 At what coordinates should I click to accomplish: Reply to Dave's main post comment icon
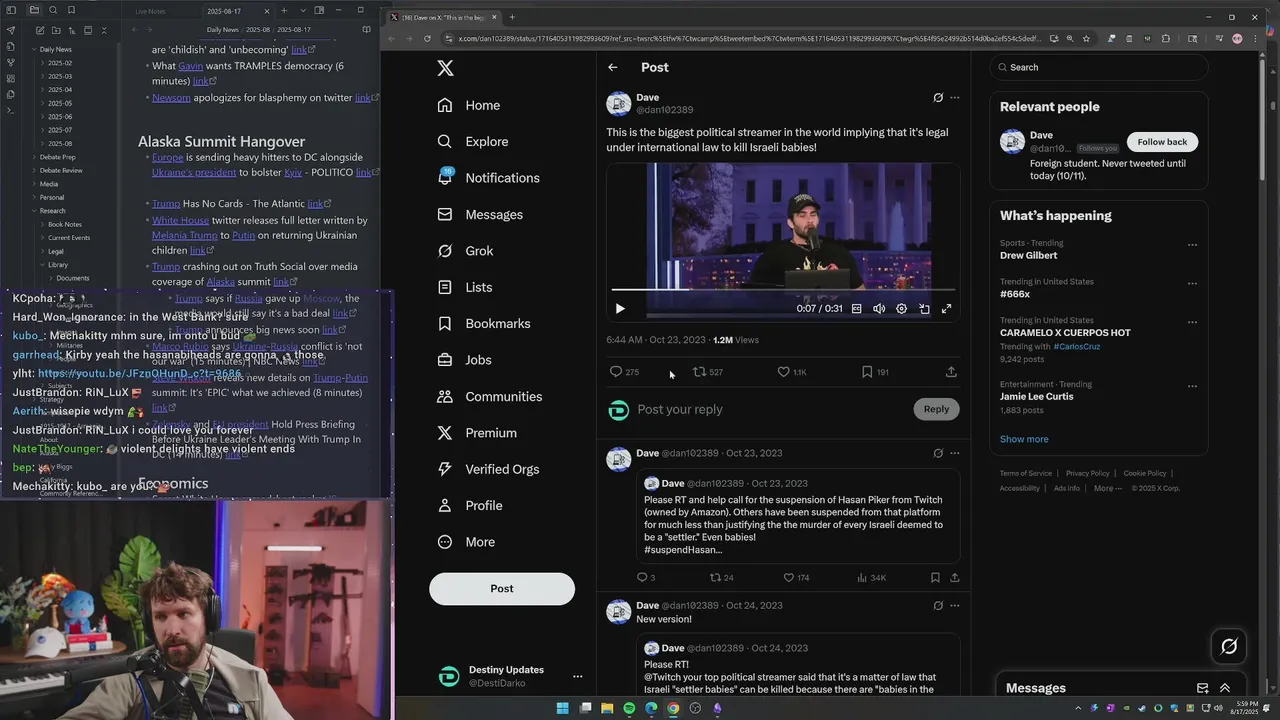coord(616,372)
